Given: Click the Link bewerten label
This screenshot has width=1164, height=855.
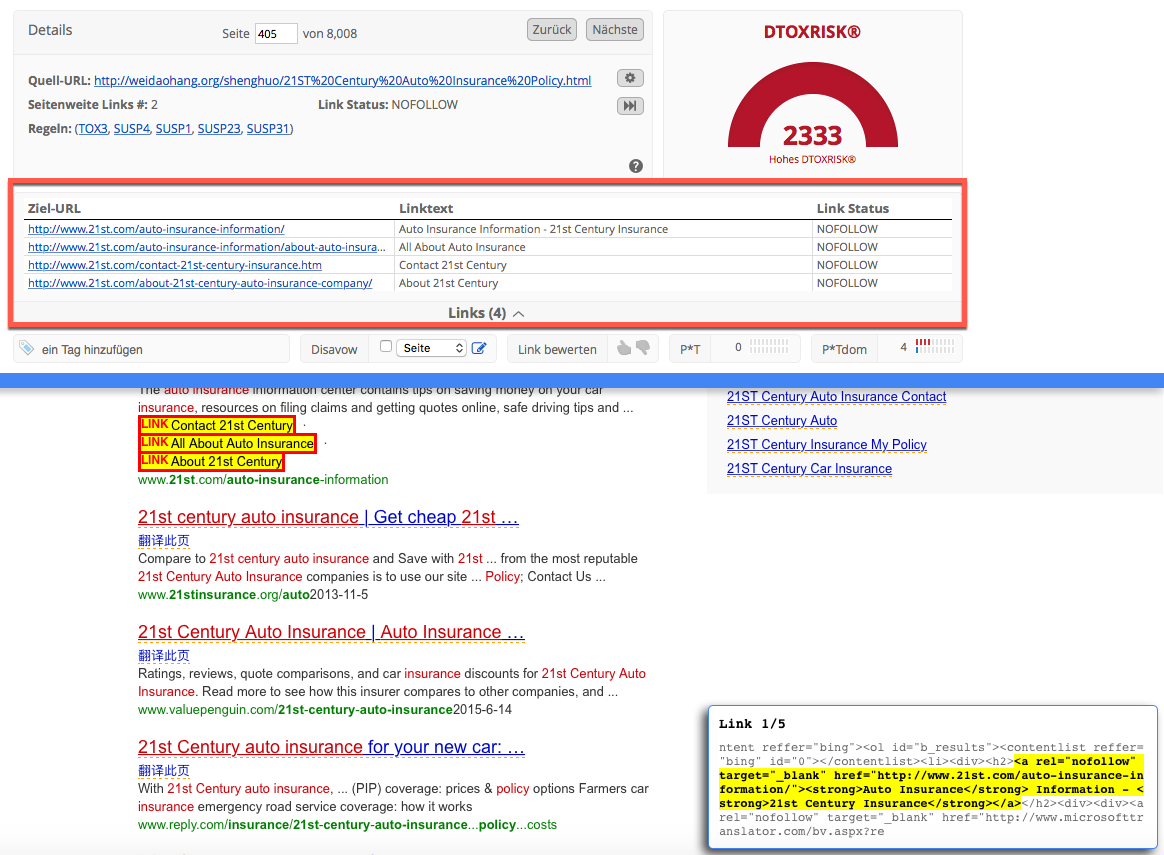Looking at the screenshot, I should point(557,349).
